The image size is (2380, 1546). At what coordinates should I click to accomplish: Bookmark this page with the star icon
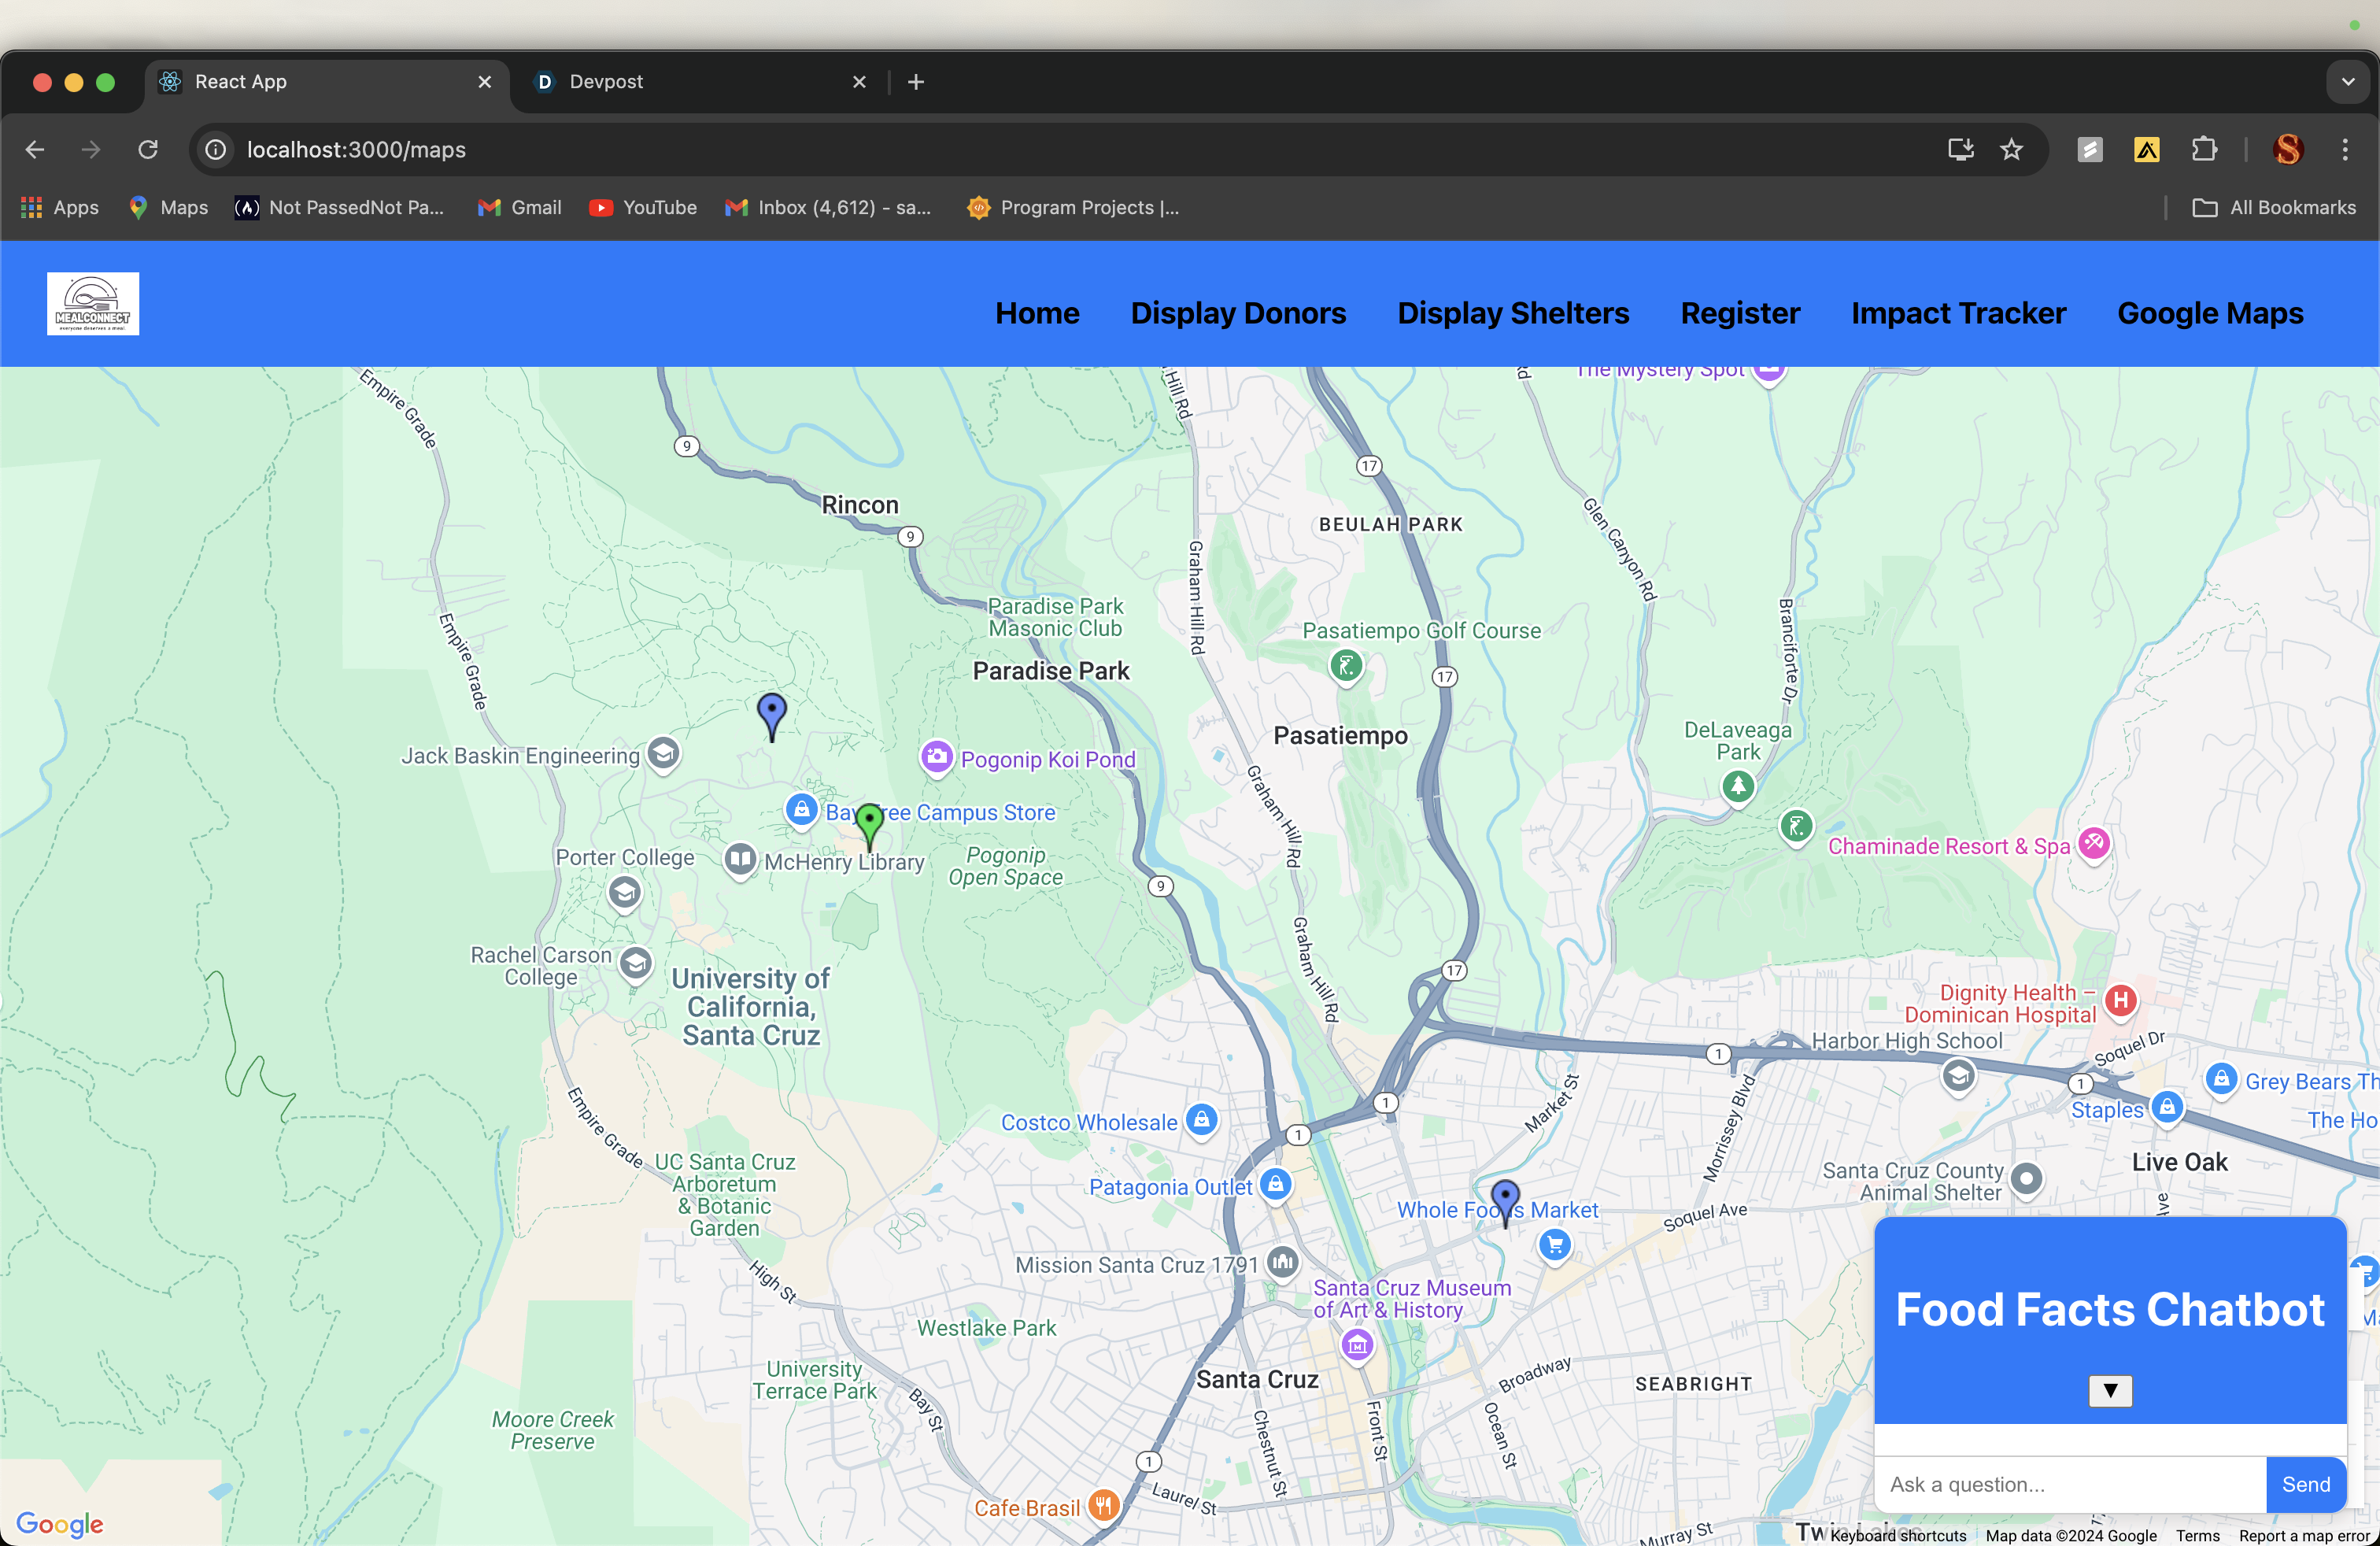click(2012, 150)
